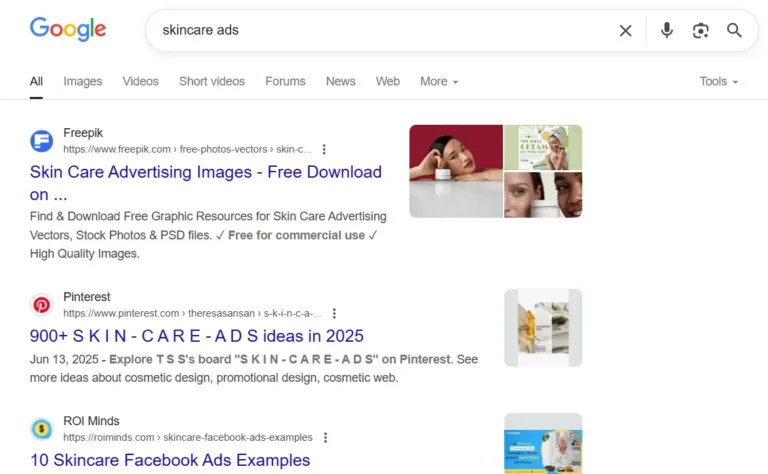This screenshot has width=768, height=474.
Task: Open 900+ SKIN-CARE-ADS ideas link
Action: pyautogui.click(x=196, y=336)
